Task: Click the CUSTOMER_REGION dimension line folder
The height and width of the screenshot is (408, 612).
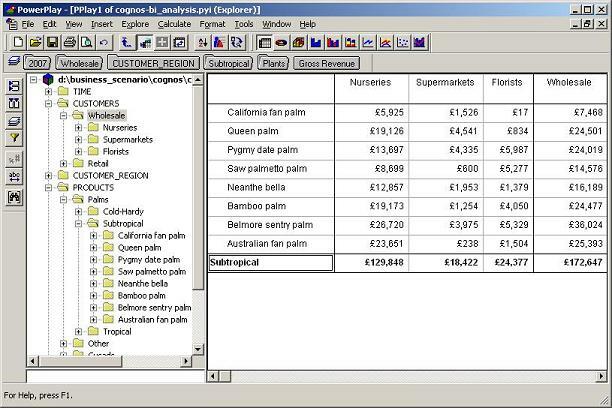Action: (153, 63)
